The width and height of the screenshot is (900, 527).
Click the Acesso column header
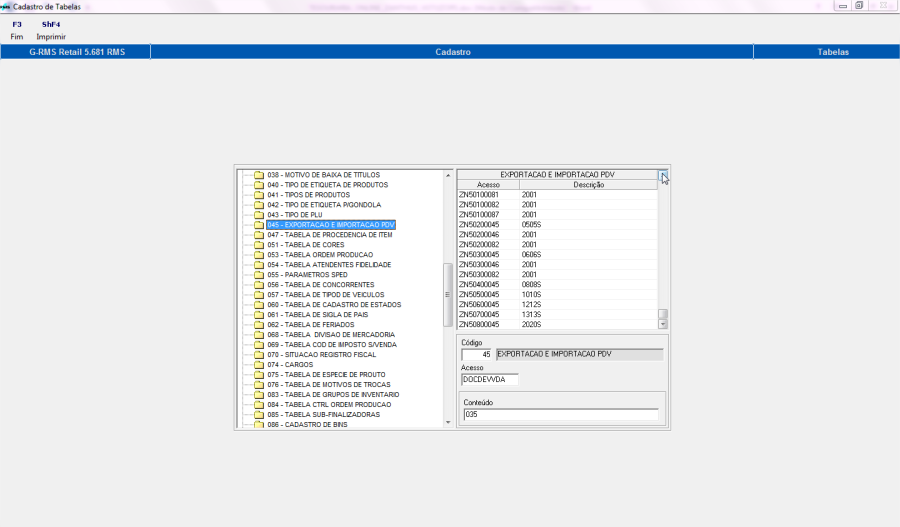pos(488,185)
